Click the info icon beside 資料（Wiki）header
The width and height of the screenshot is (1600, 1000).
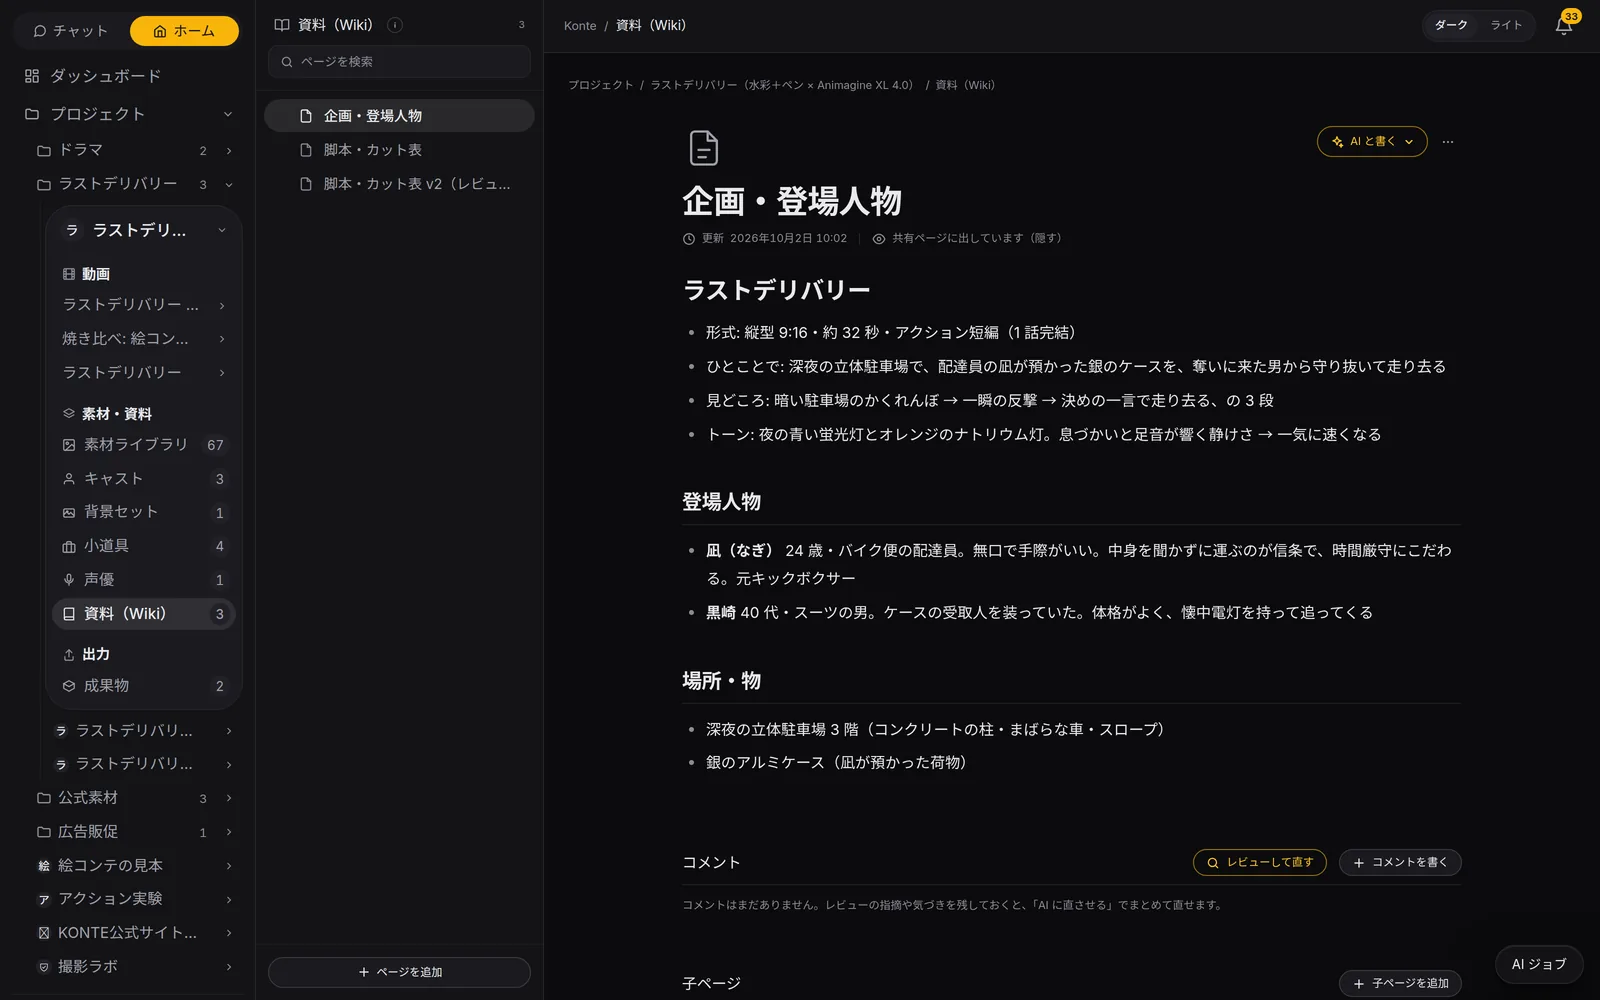click(x=395, y=25)
